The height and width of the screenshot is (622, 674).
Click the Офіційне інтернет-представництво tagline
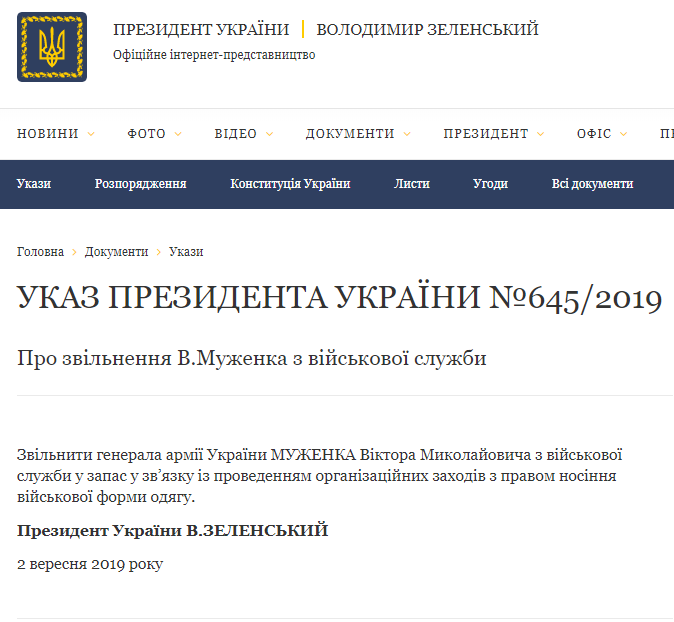(x=214, y=55)
